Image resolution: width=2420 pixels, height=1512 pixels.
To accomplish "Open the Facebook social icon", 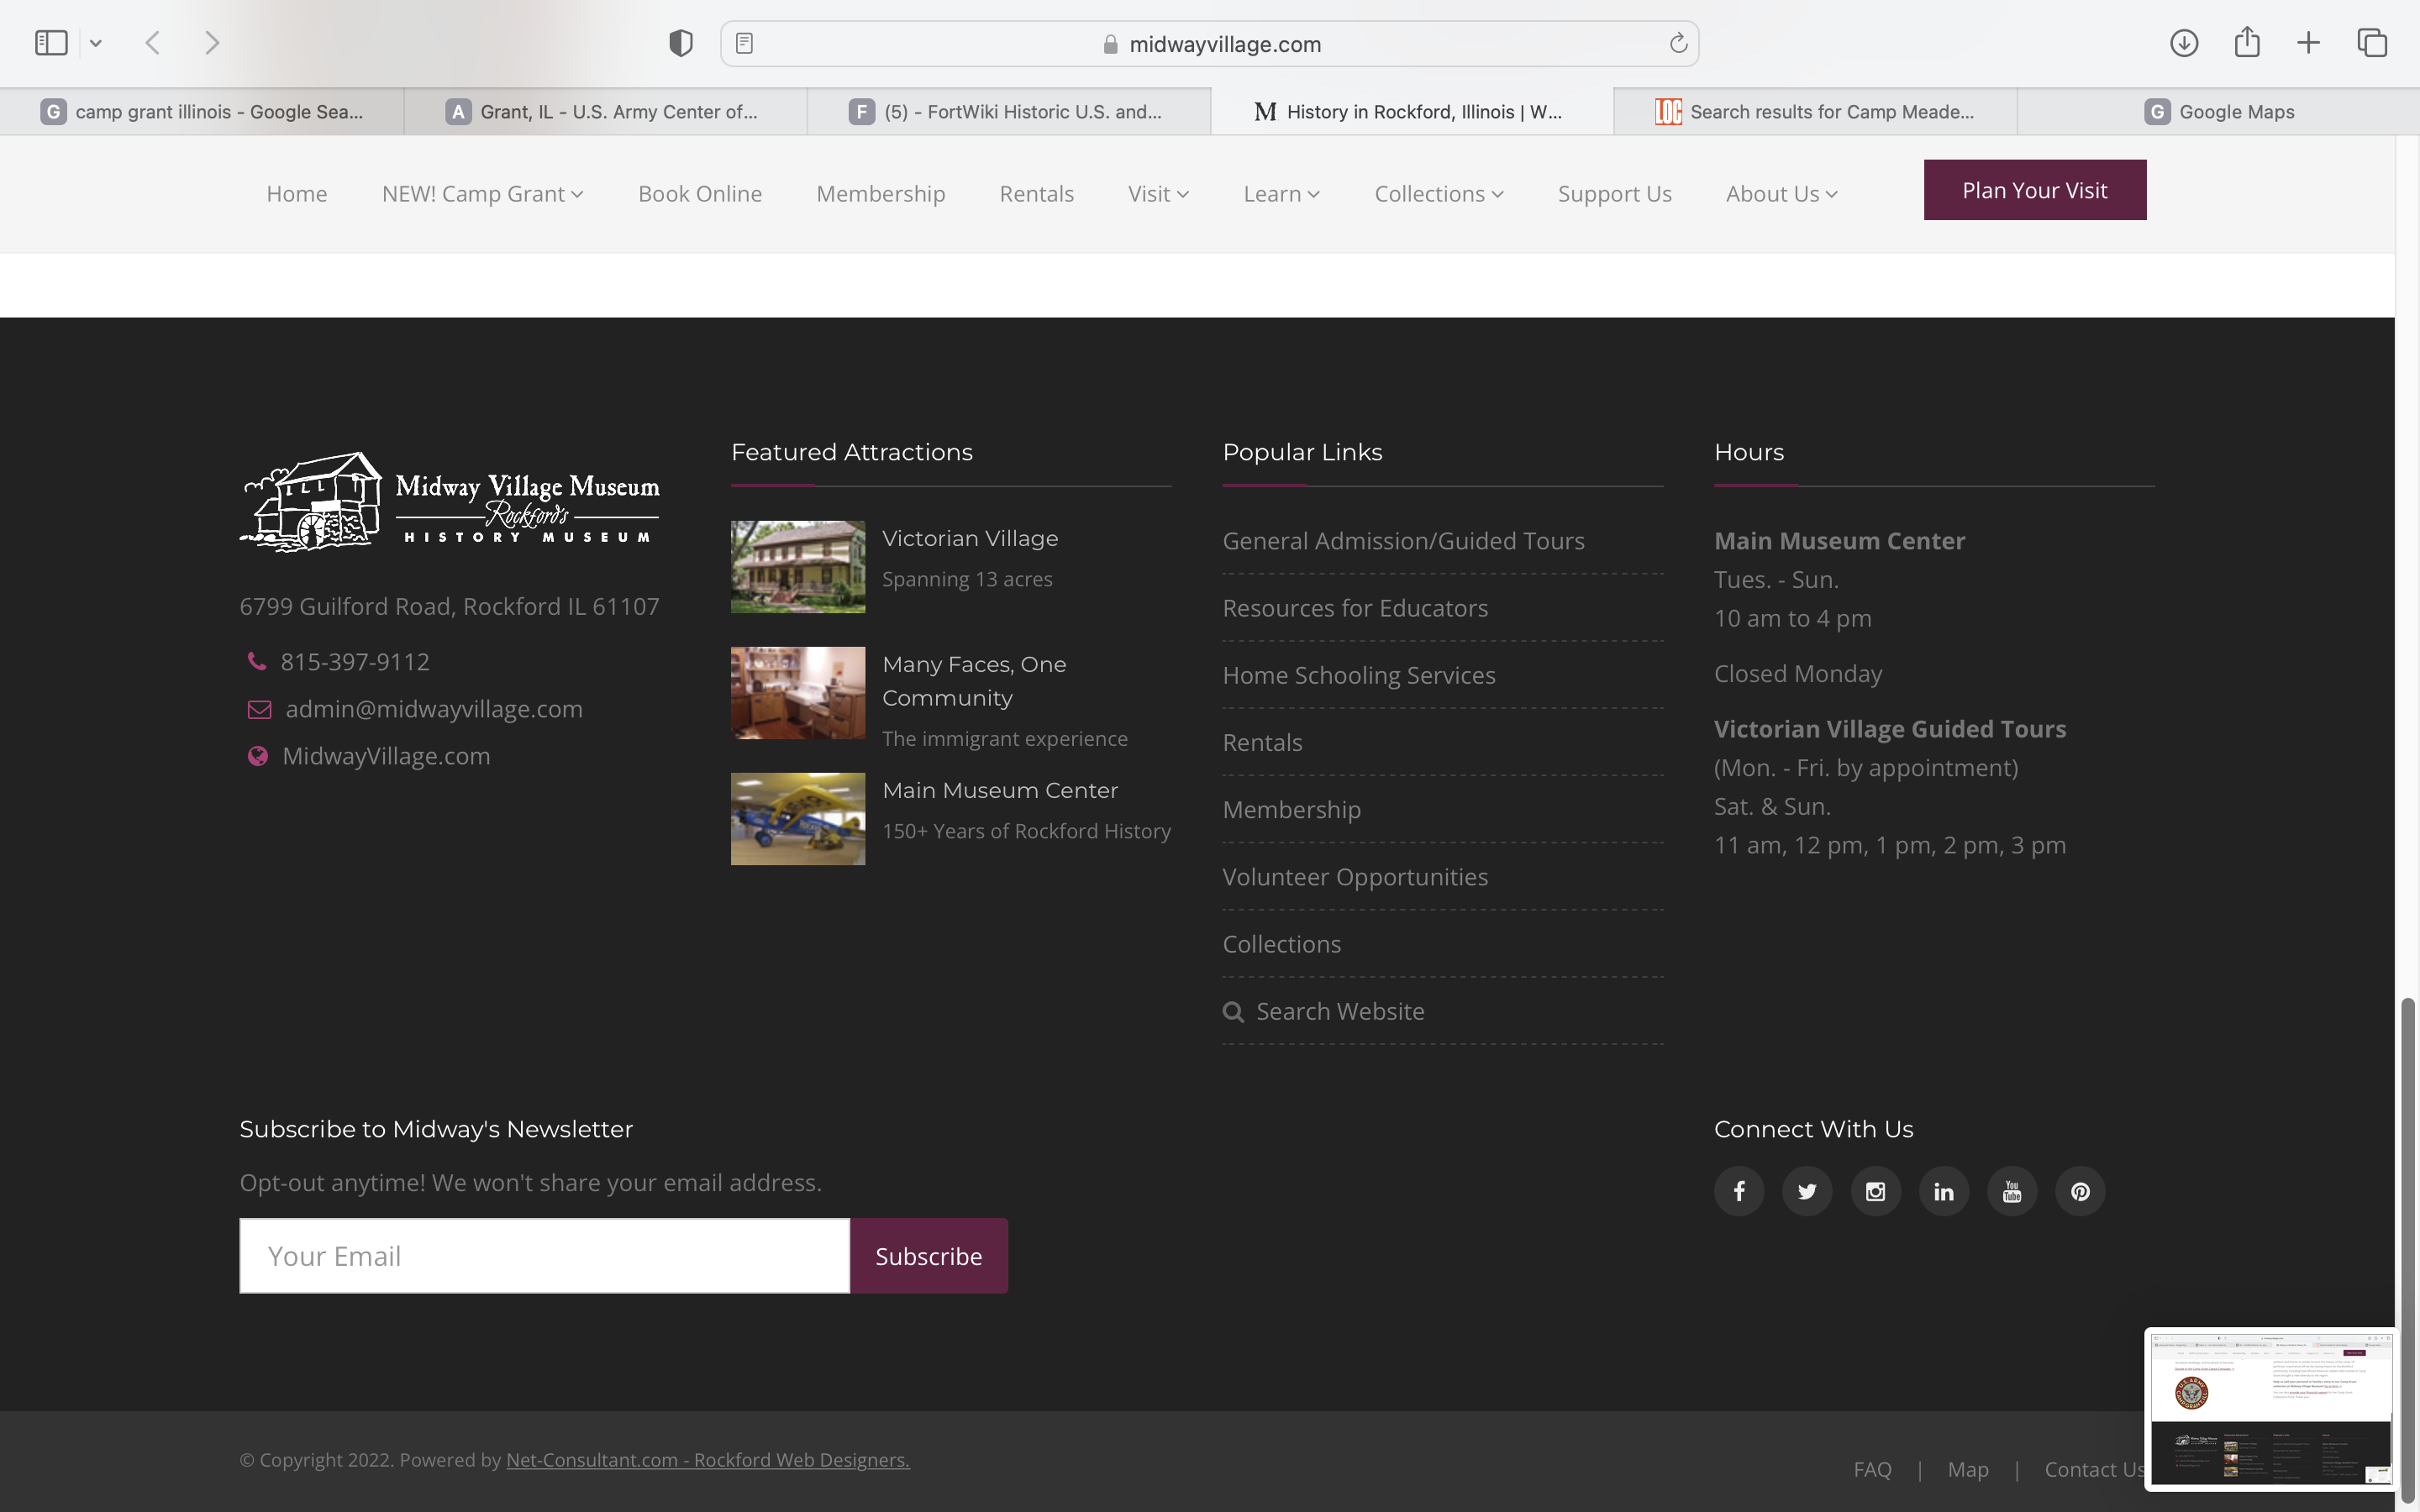I will (1739, 1191).
